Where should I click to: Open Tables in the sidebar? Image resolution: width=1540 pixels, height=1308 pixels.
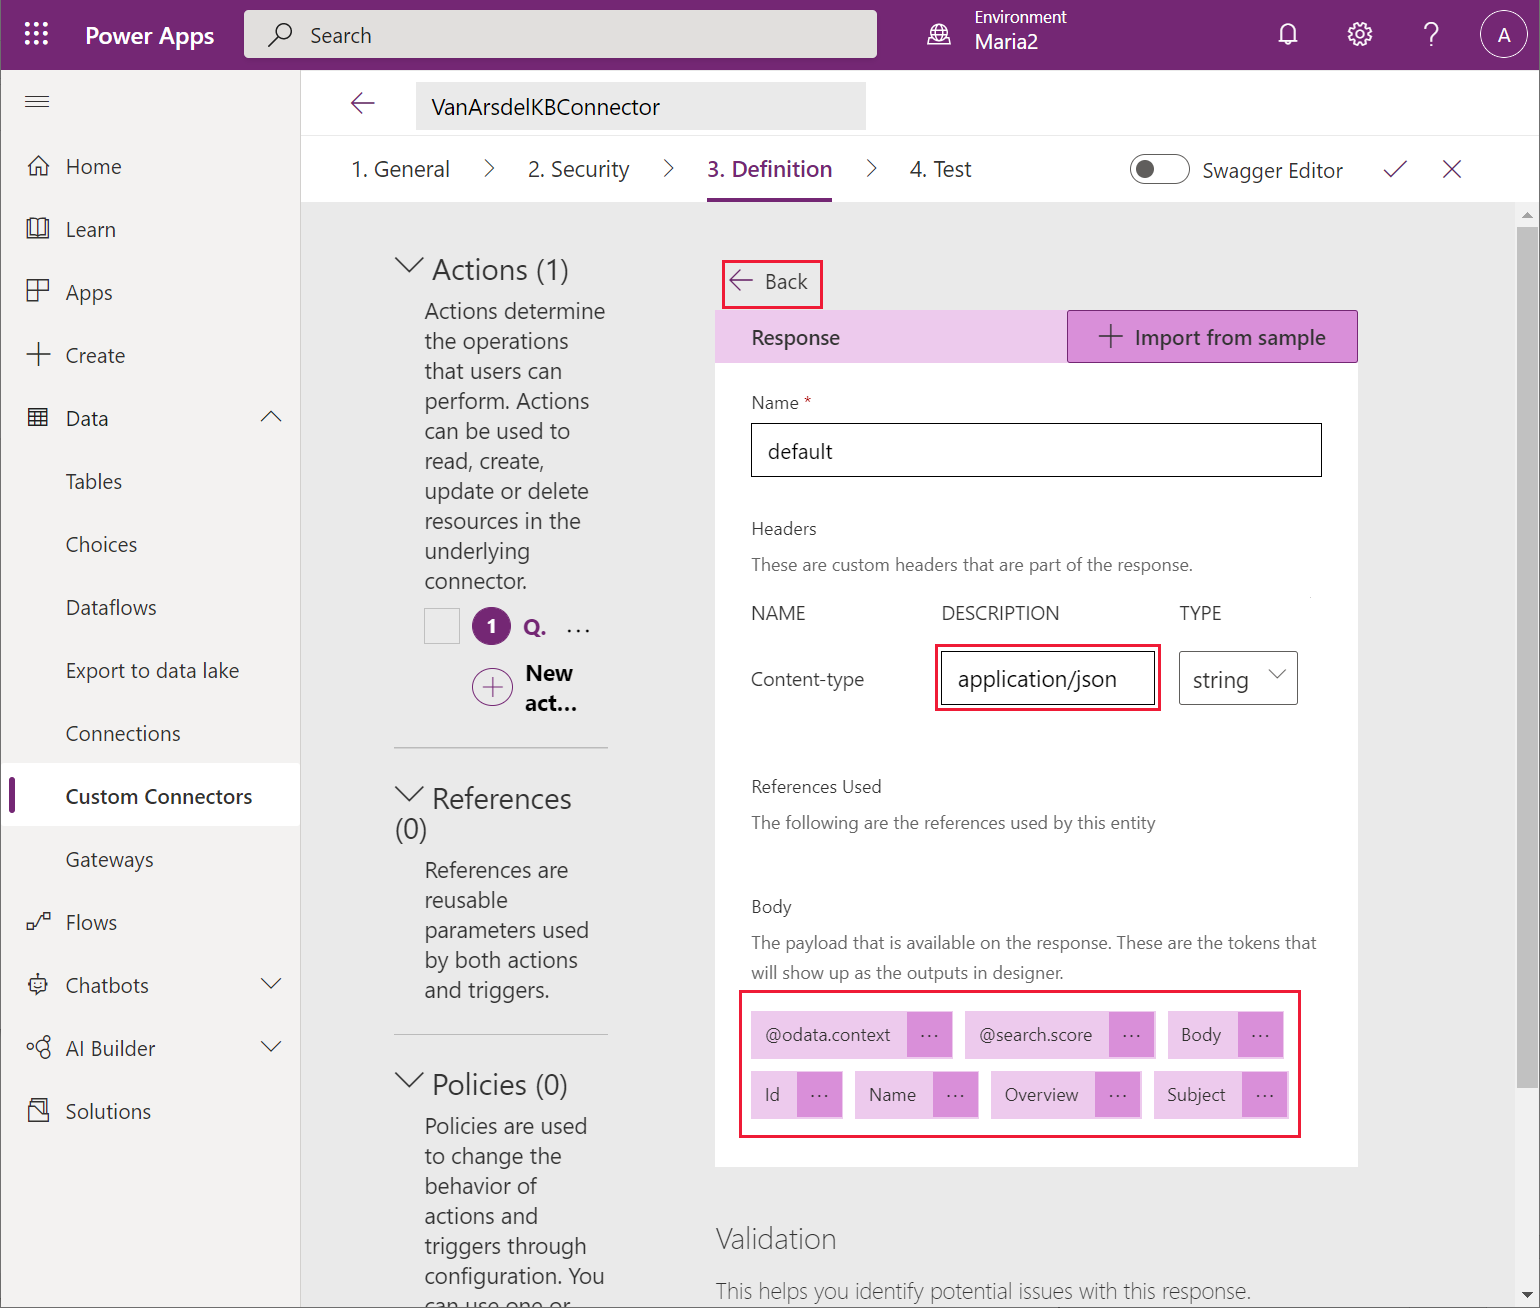click(94, 481)
